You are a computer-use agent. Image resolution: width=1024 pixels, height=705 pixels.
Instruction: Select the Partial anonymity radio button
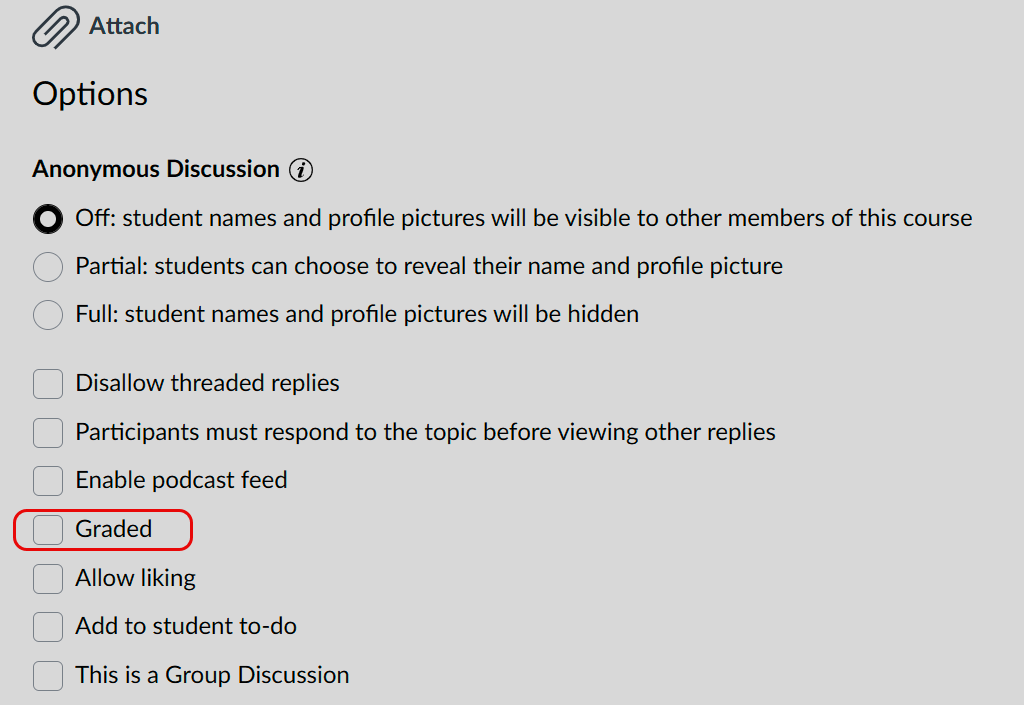point(48,267)
